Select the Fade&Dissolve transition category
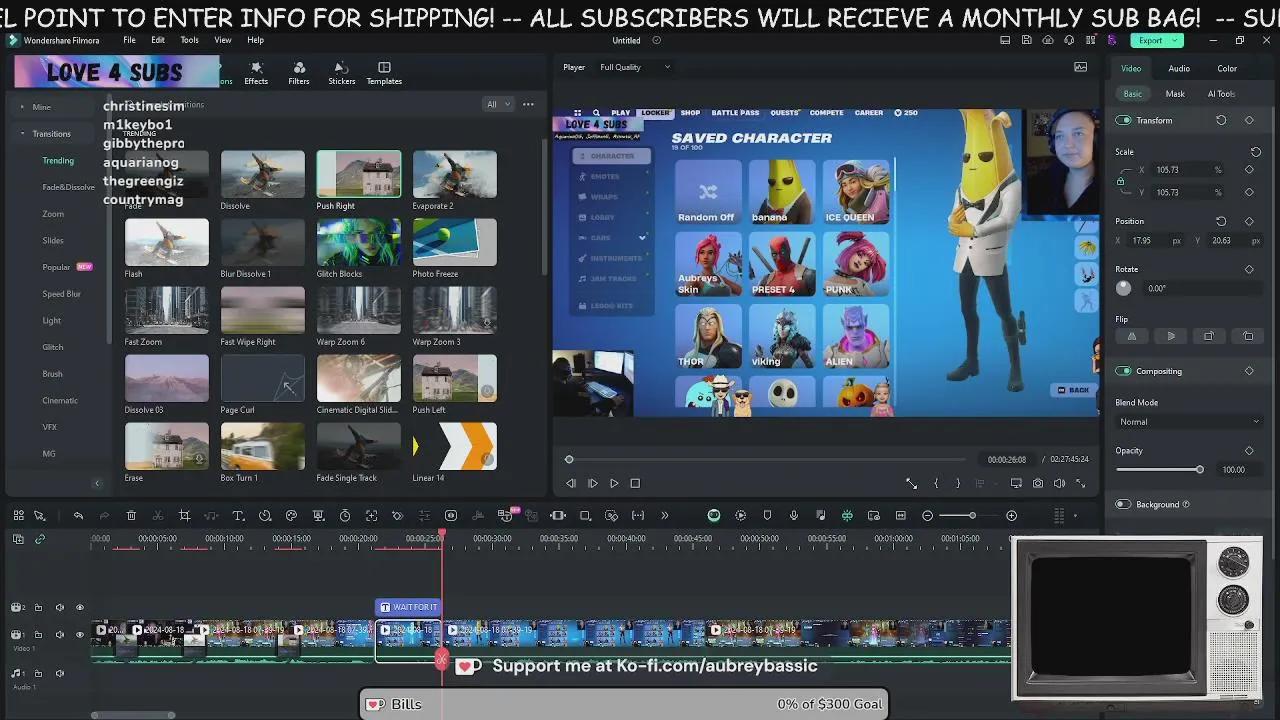 68,187
